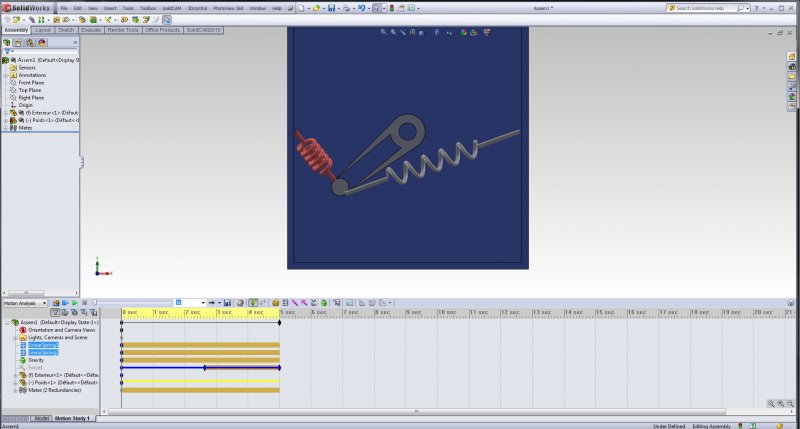Click the New document icon

[302, 8]
